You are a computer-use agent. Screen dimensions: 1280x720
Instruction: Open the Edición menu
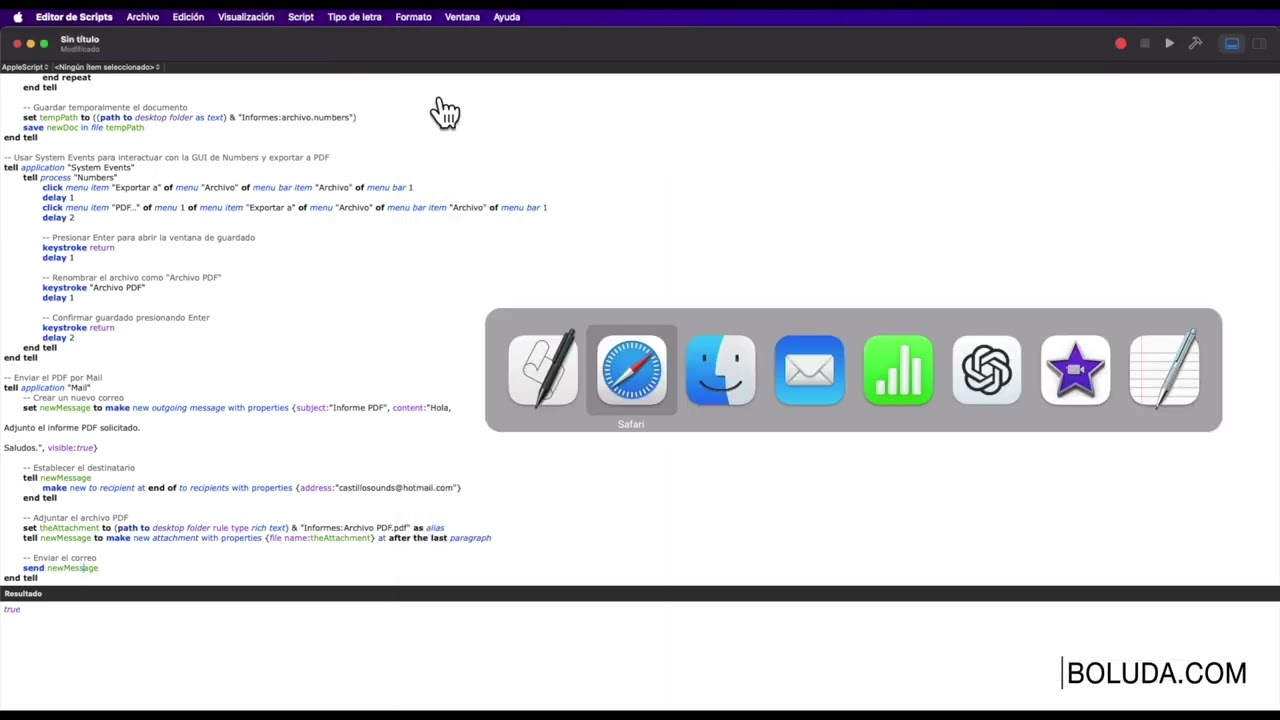point(188,17)
